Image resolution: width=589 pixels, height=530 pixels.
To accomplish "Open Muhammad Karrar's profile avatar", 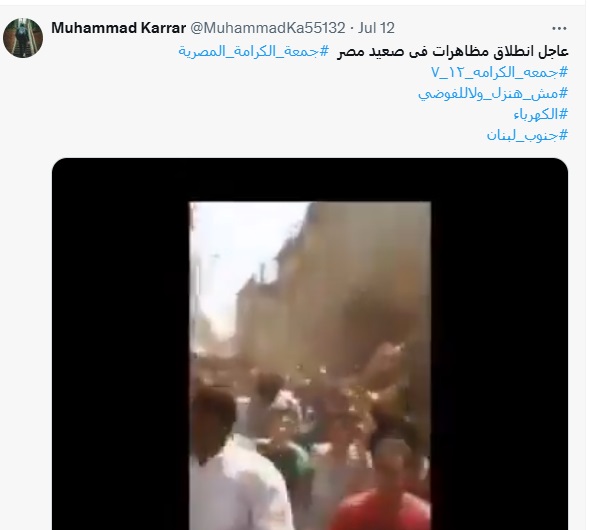I will pyautogui.click(x=23, y=38).
